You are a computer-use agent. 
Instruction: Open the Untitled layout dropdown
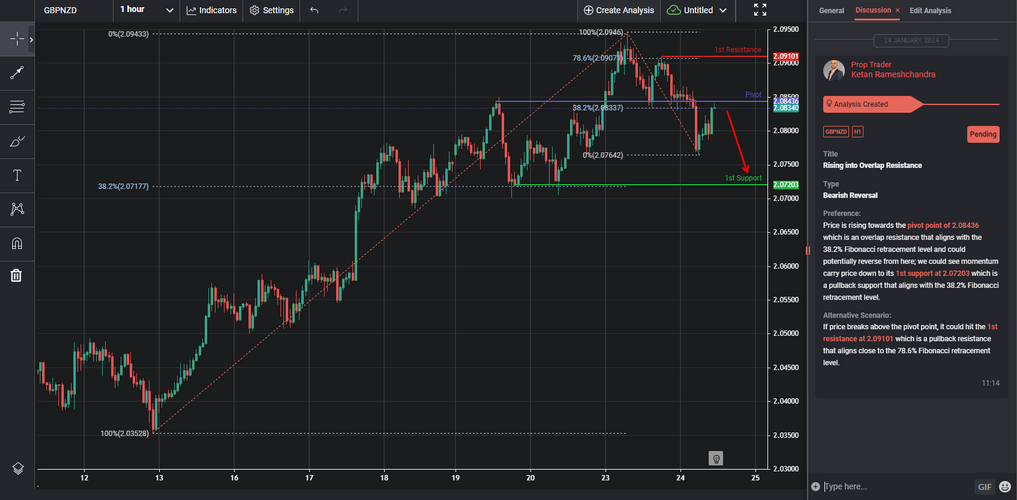click(x=697, y=10)
